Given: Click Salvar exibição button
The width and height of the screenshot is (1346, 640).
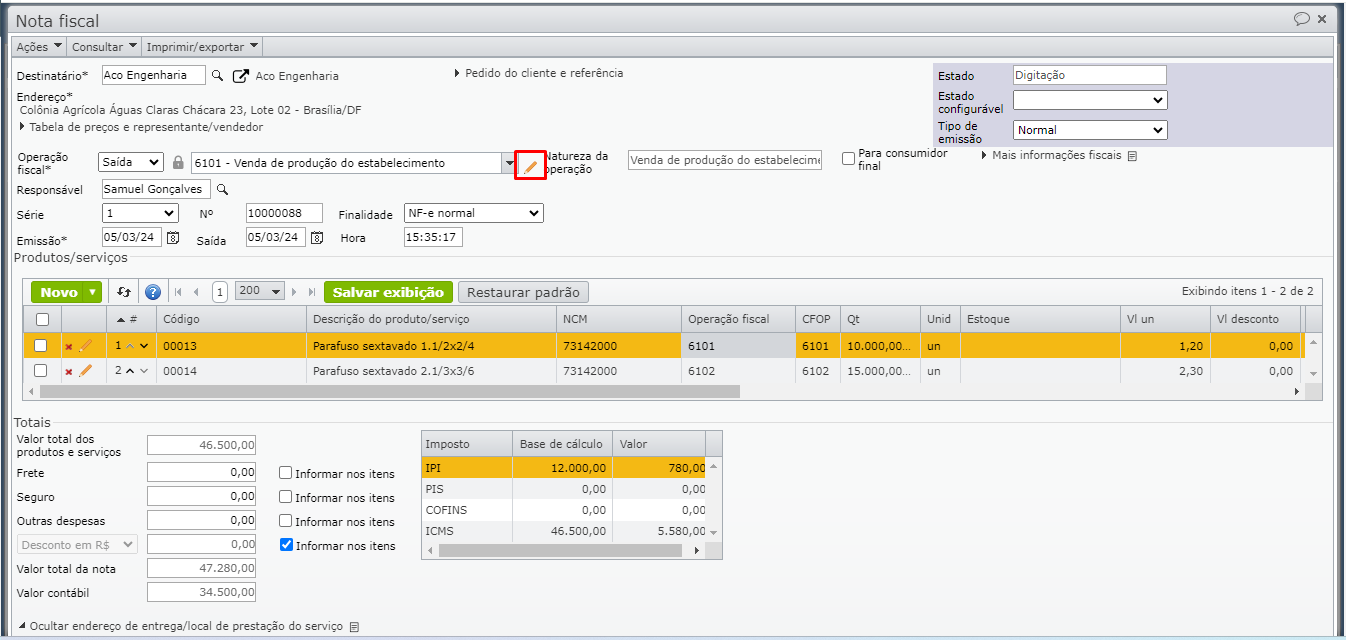Looking at the screenshot, I should [388, 292].
